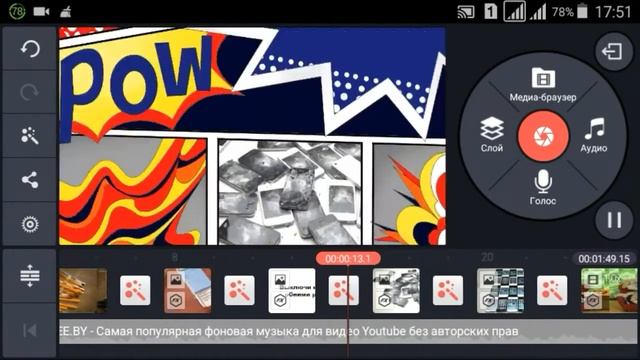The image size is (640, 360).
Task: Start Голос voice recording
Action: [543, 187]
